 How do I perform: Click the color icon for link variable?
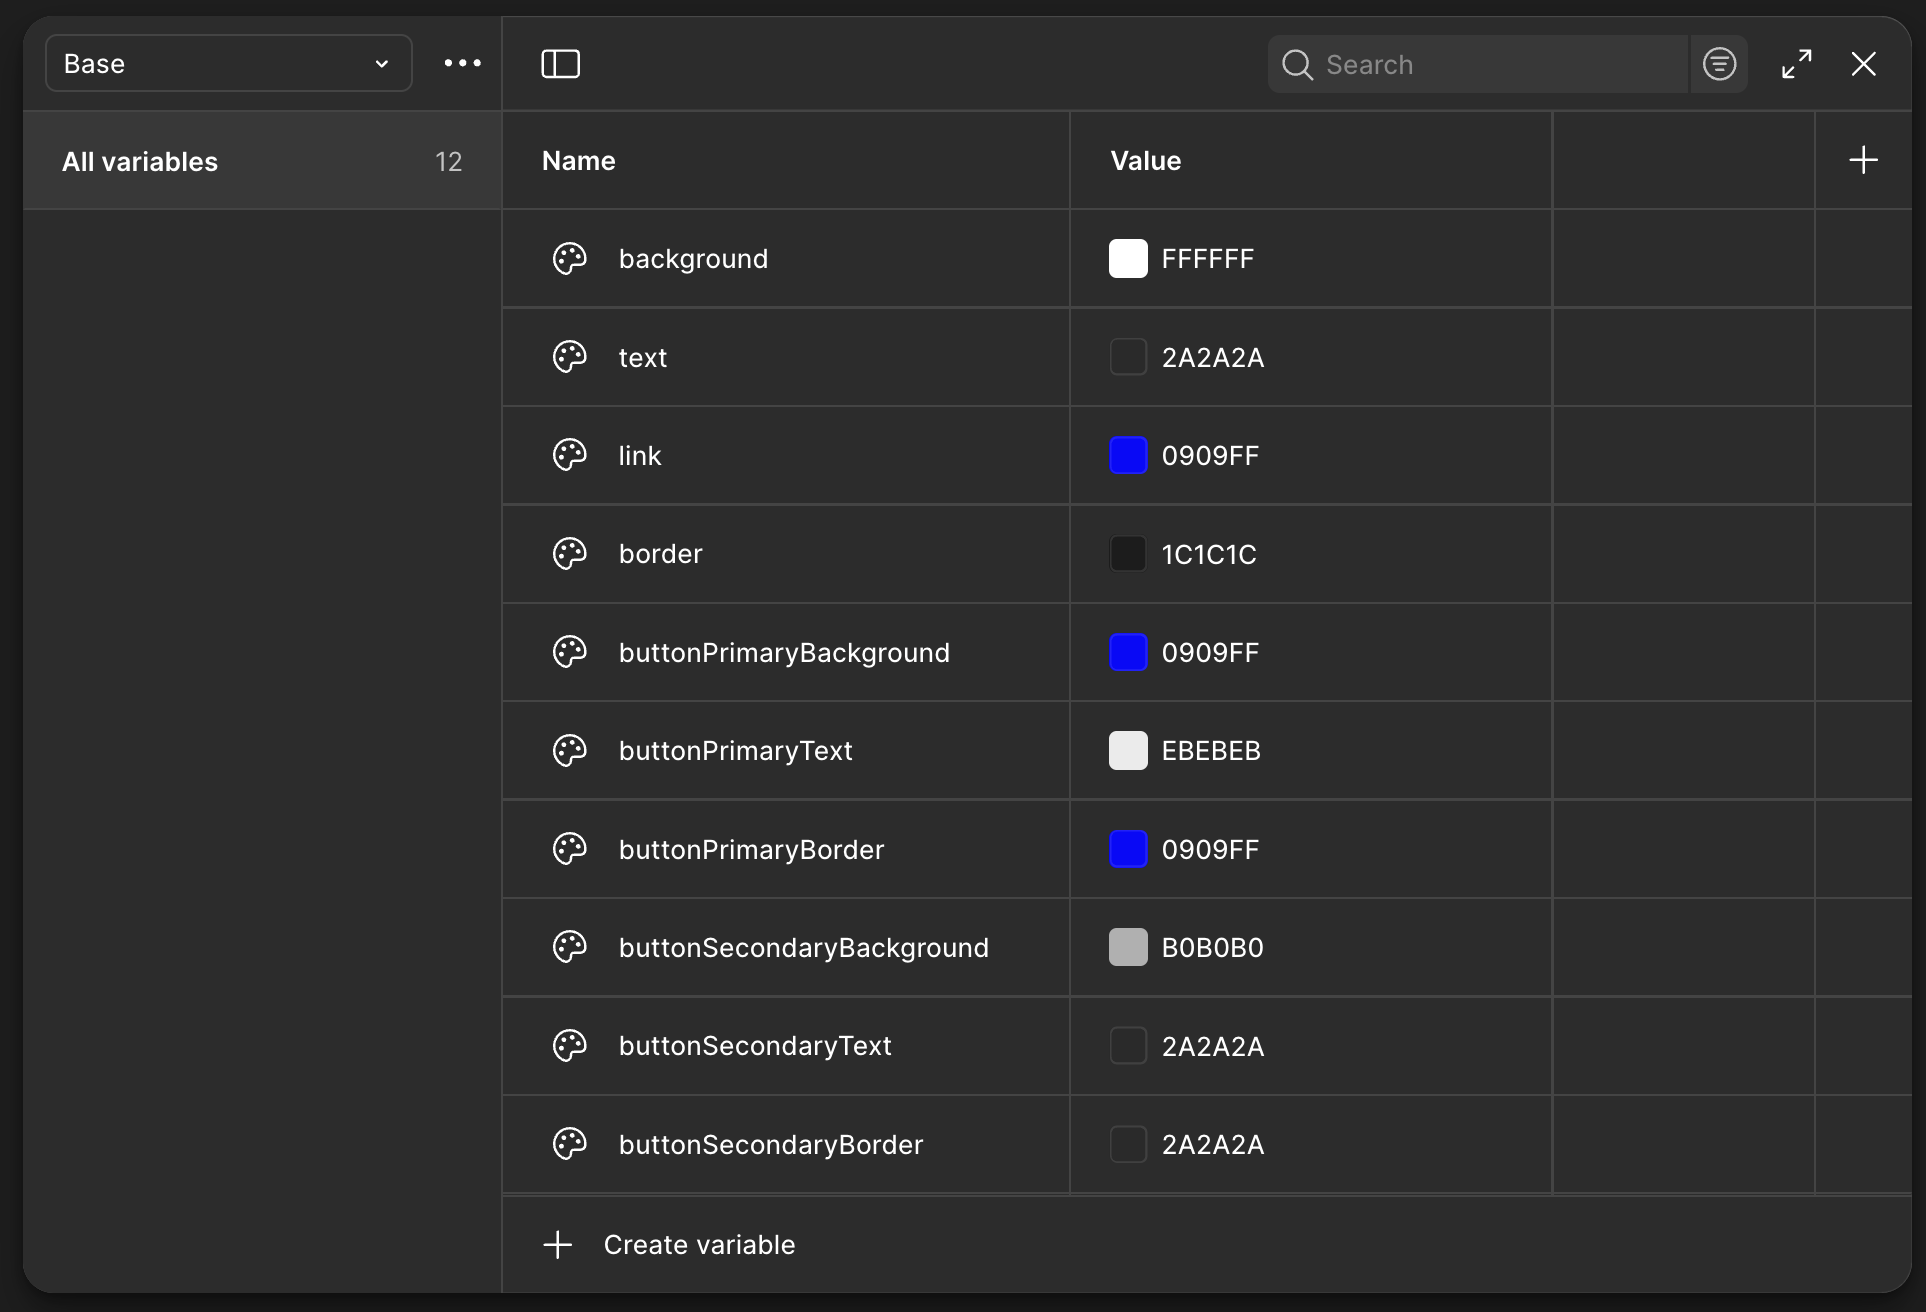click(570, 455)
